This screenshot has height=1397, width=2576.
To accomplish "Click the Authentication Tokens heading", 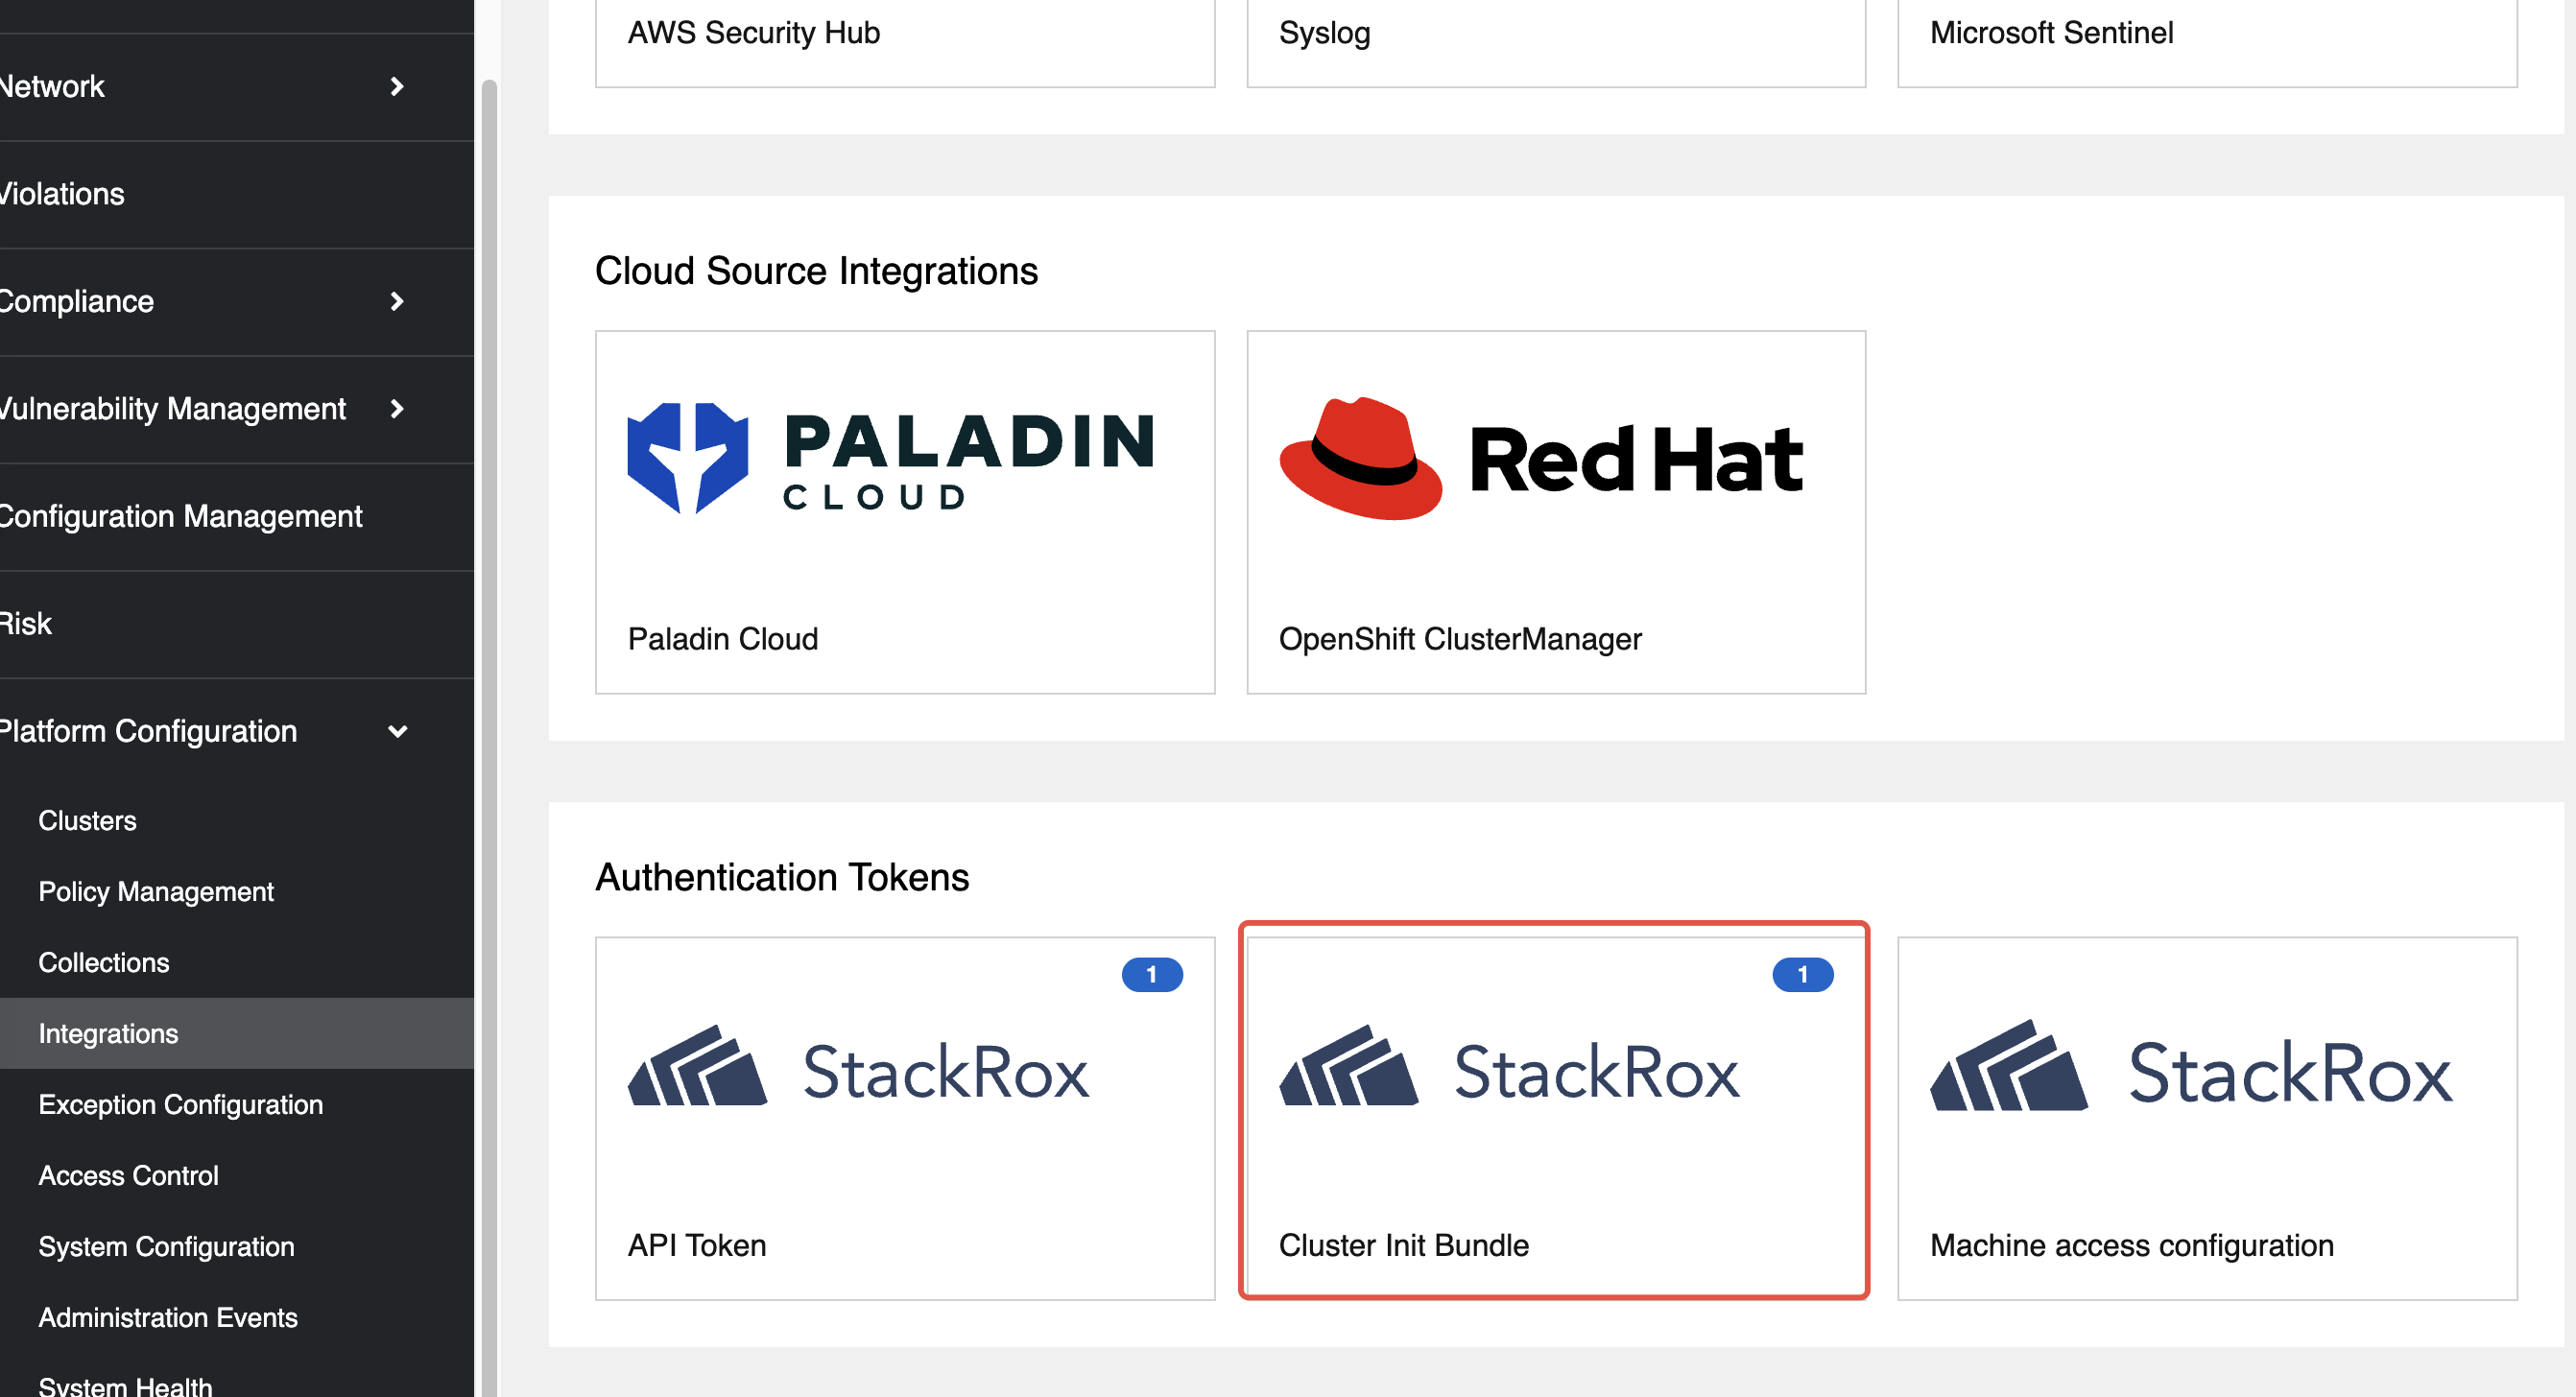I will point(782,877).
